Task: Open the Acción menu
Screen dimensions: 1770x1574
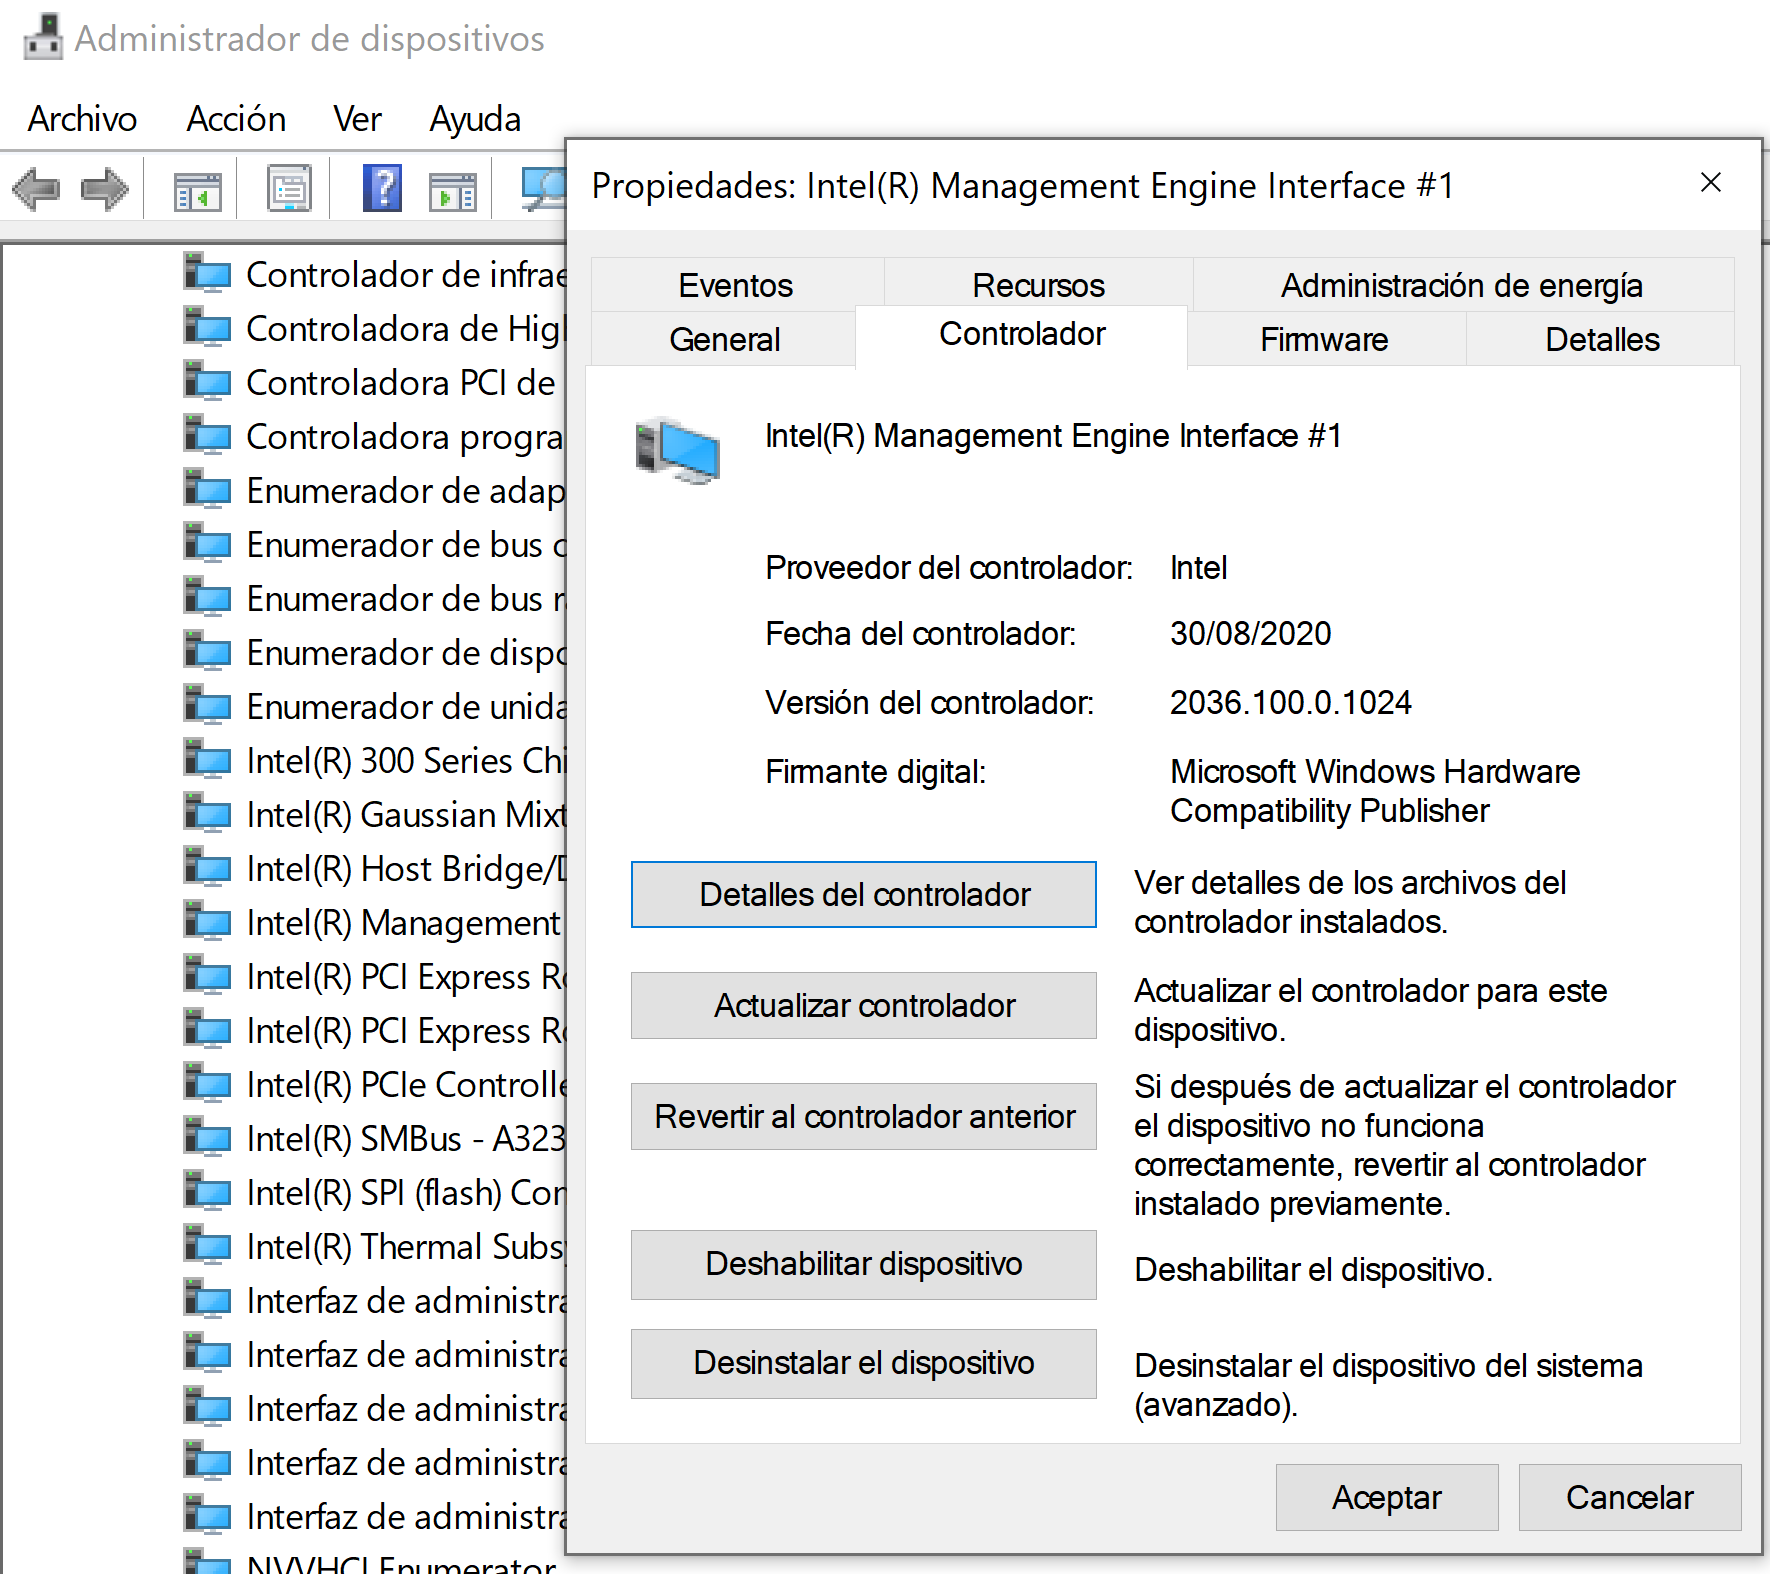Action: (236, 119)
